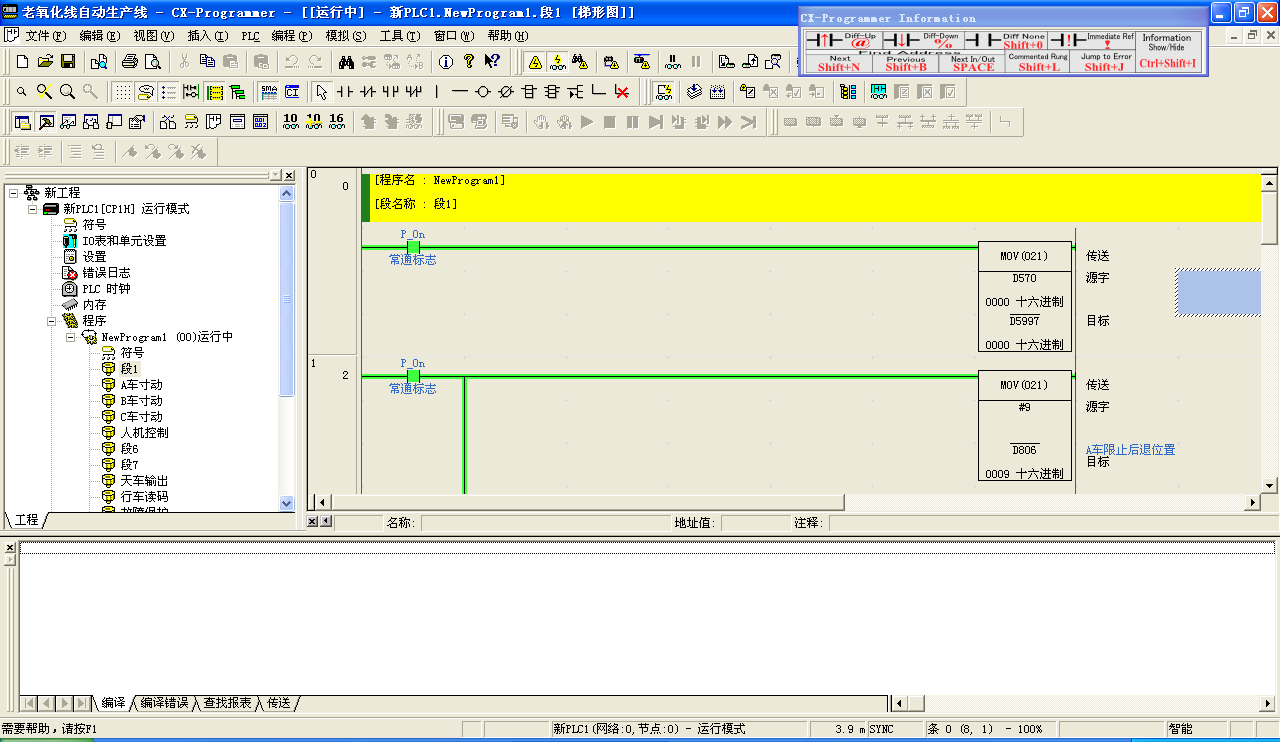Viewport: 1280px width, 742px height.
Task: Toggle hexadecimal display format (16)
Action: [x=336, y=121]
